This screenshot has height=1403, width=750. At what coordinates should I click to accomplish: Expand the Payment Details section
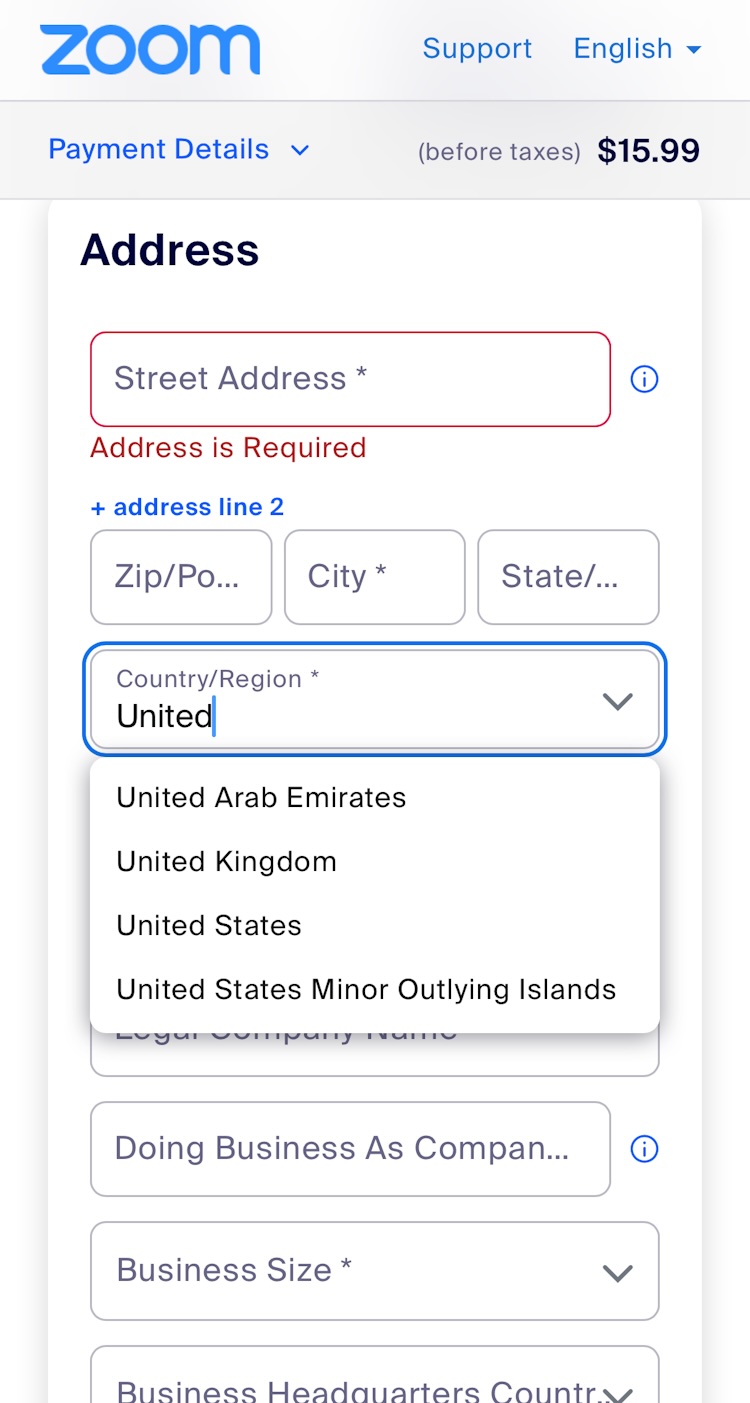[159, 150]
